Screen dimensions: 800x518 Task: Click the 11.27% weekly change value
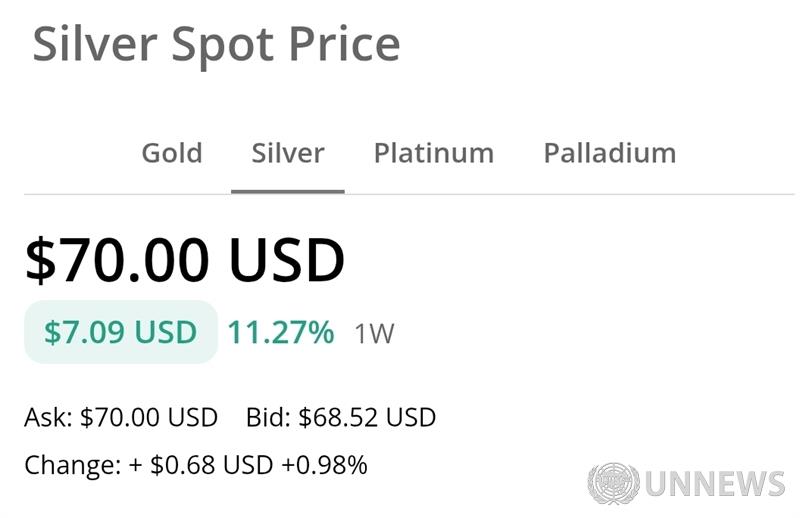(281, 332)
